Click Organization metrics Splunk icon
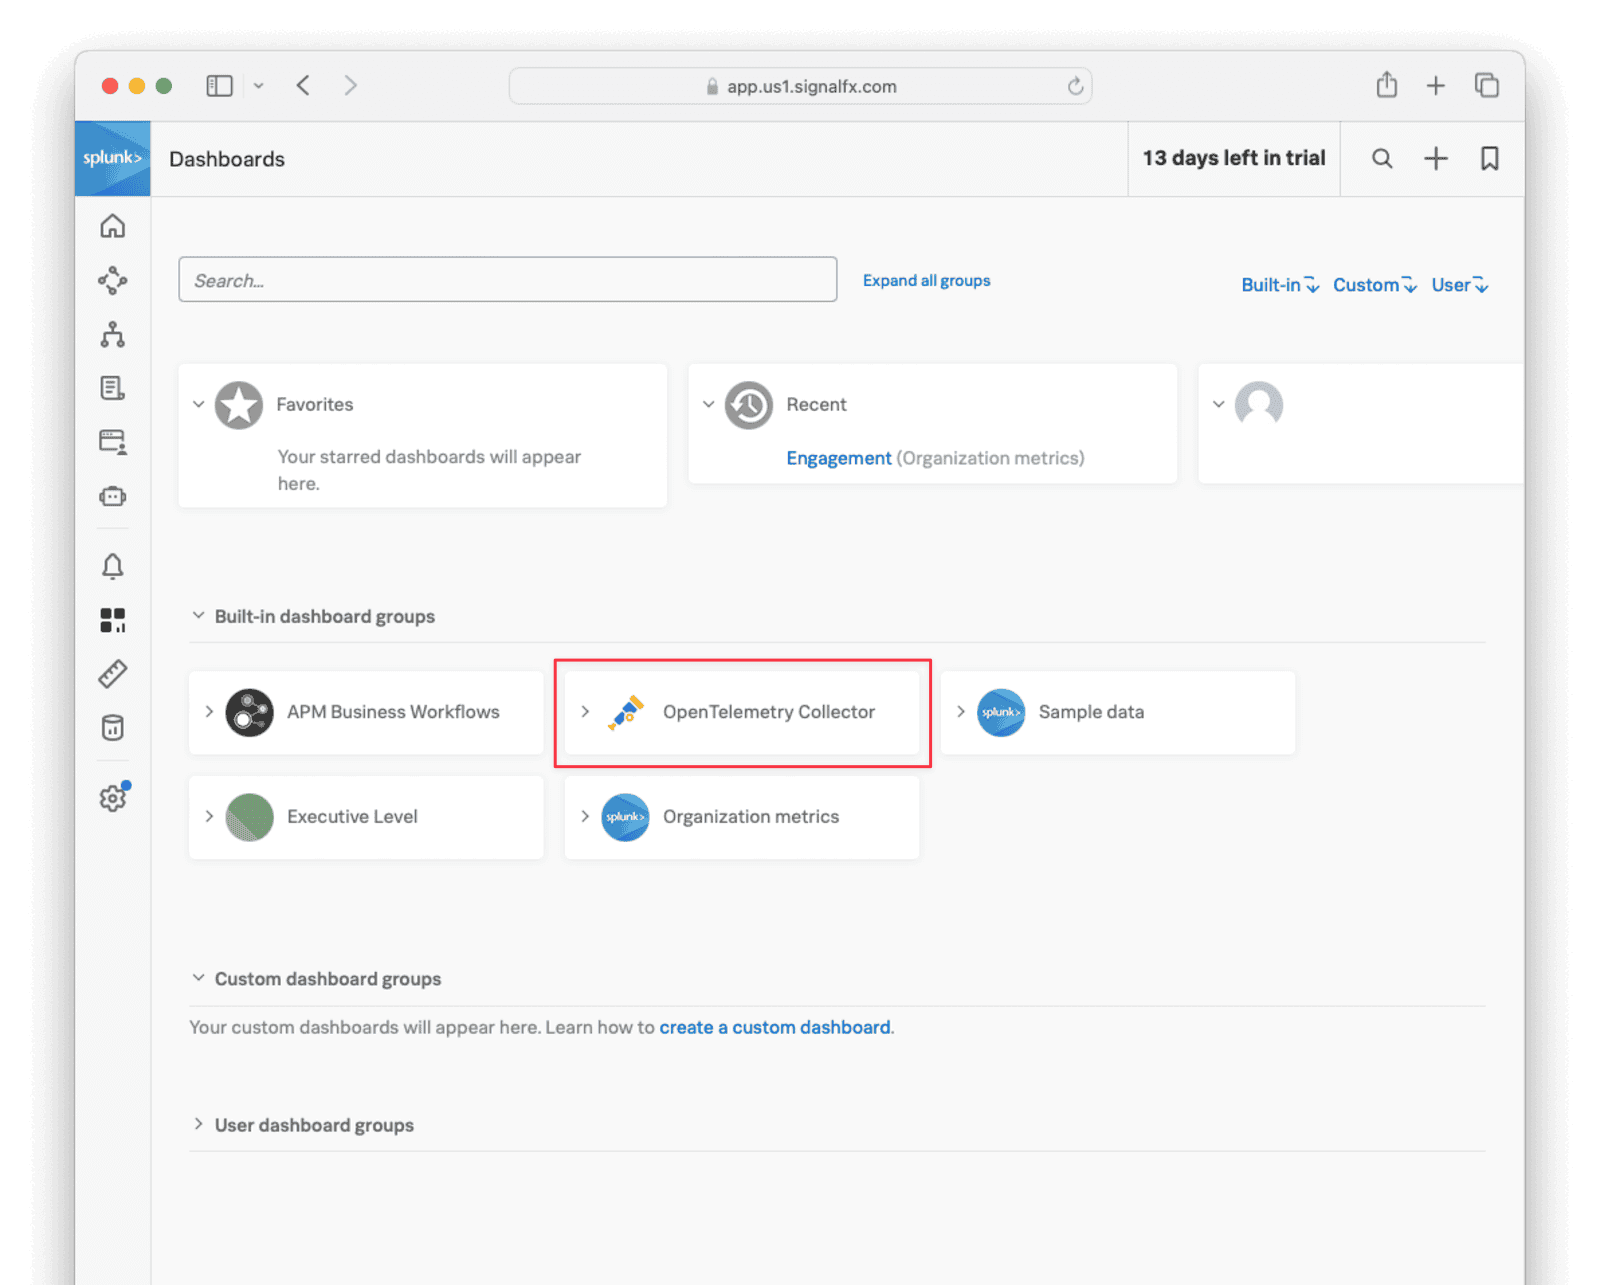This screenshot has width=1600, height=1285. [x=626, y=817]
